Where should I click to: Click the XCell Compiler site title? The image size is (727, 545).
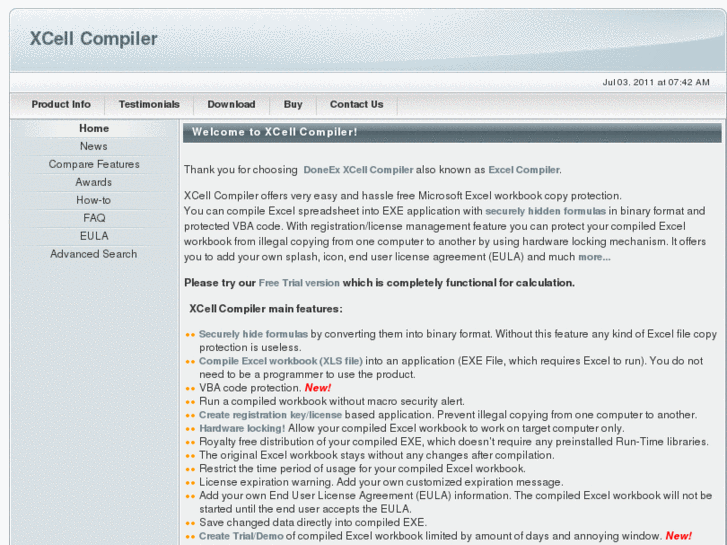point(94,38)
